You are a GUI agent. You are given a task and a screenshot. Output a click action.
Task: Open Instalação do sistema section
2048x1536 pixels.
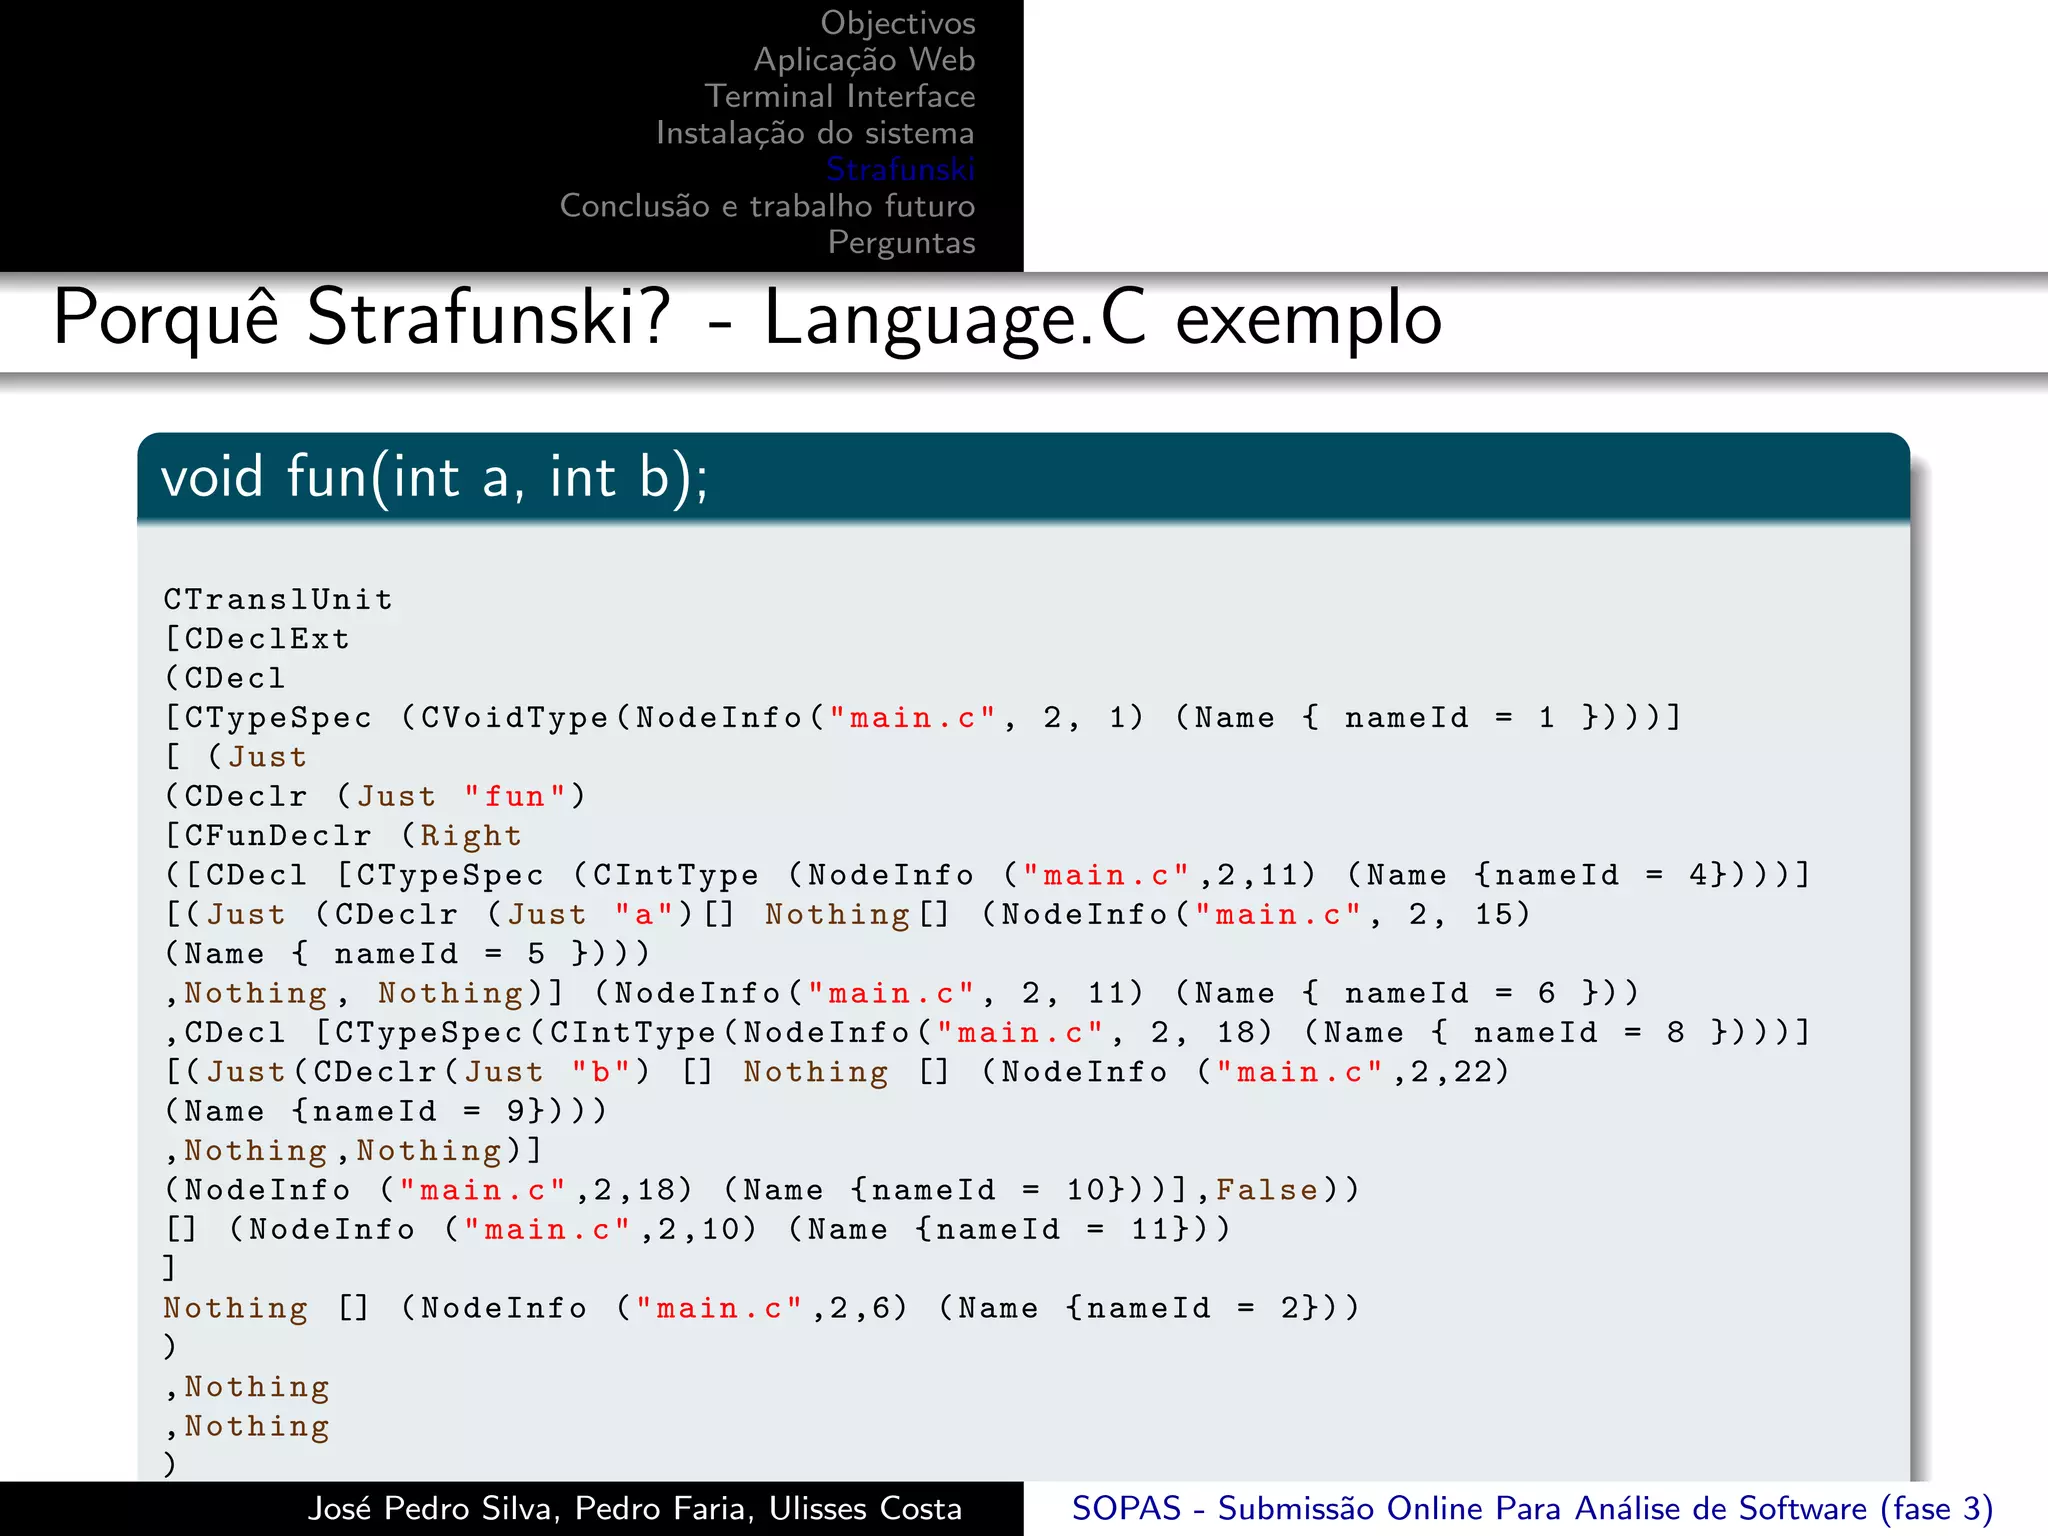(815, 133)
